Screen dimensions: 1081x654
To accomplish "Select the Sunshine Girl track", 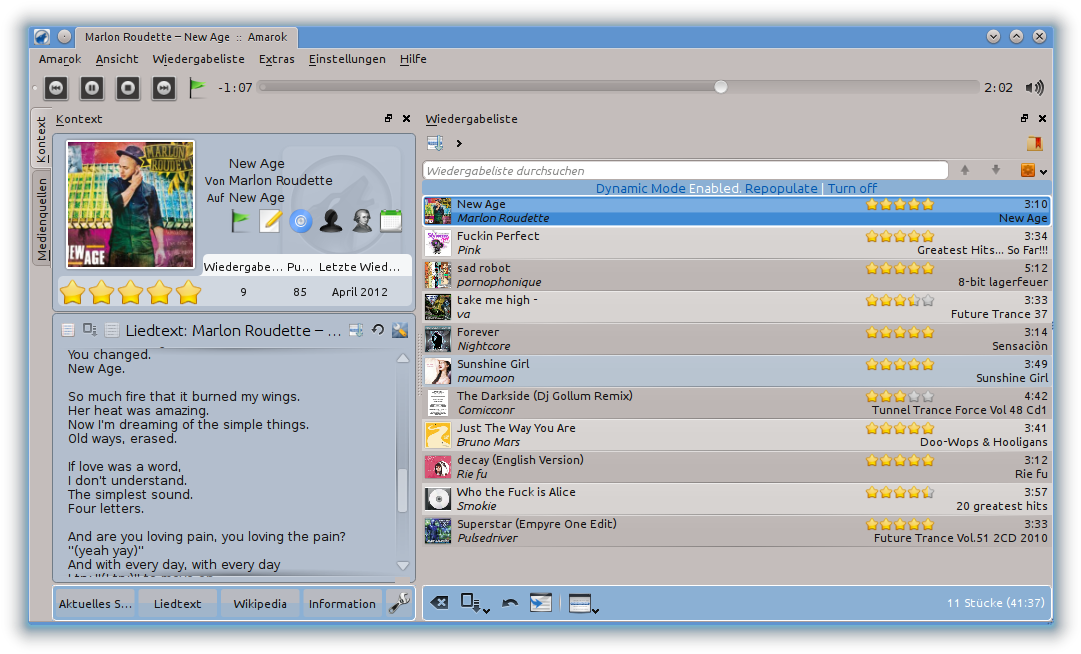I will point(736,371).
